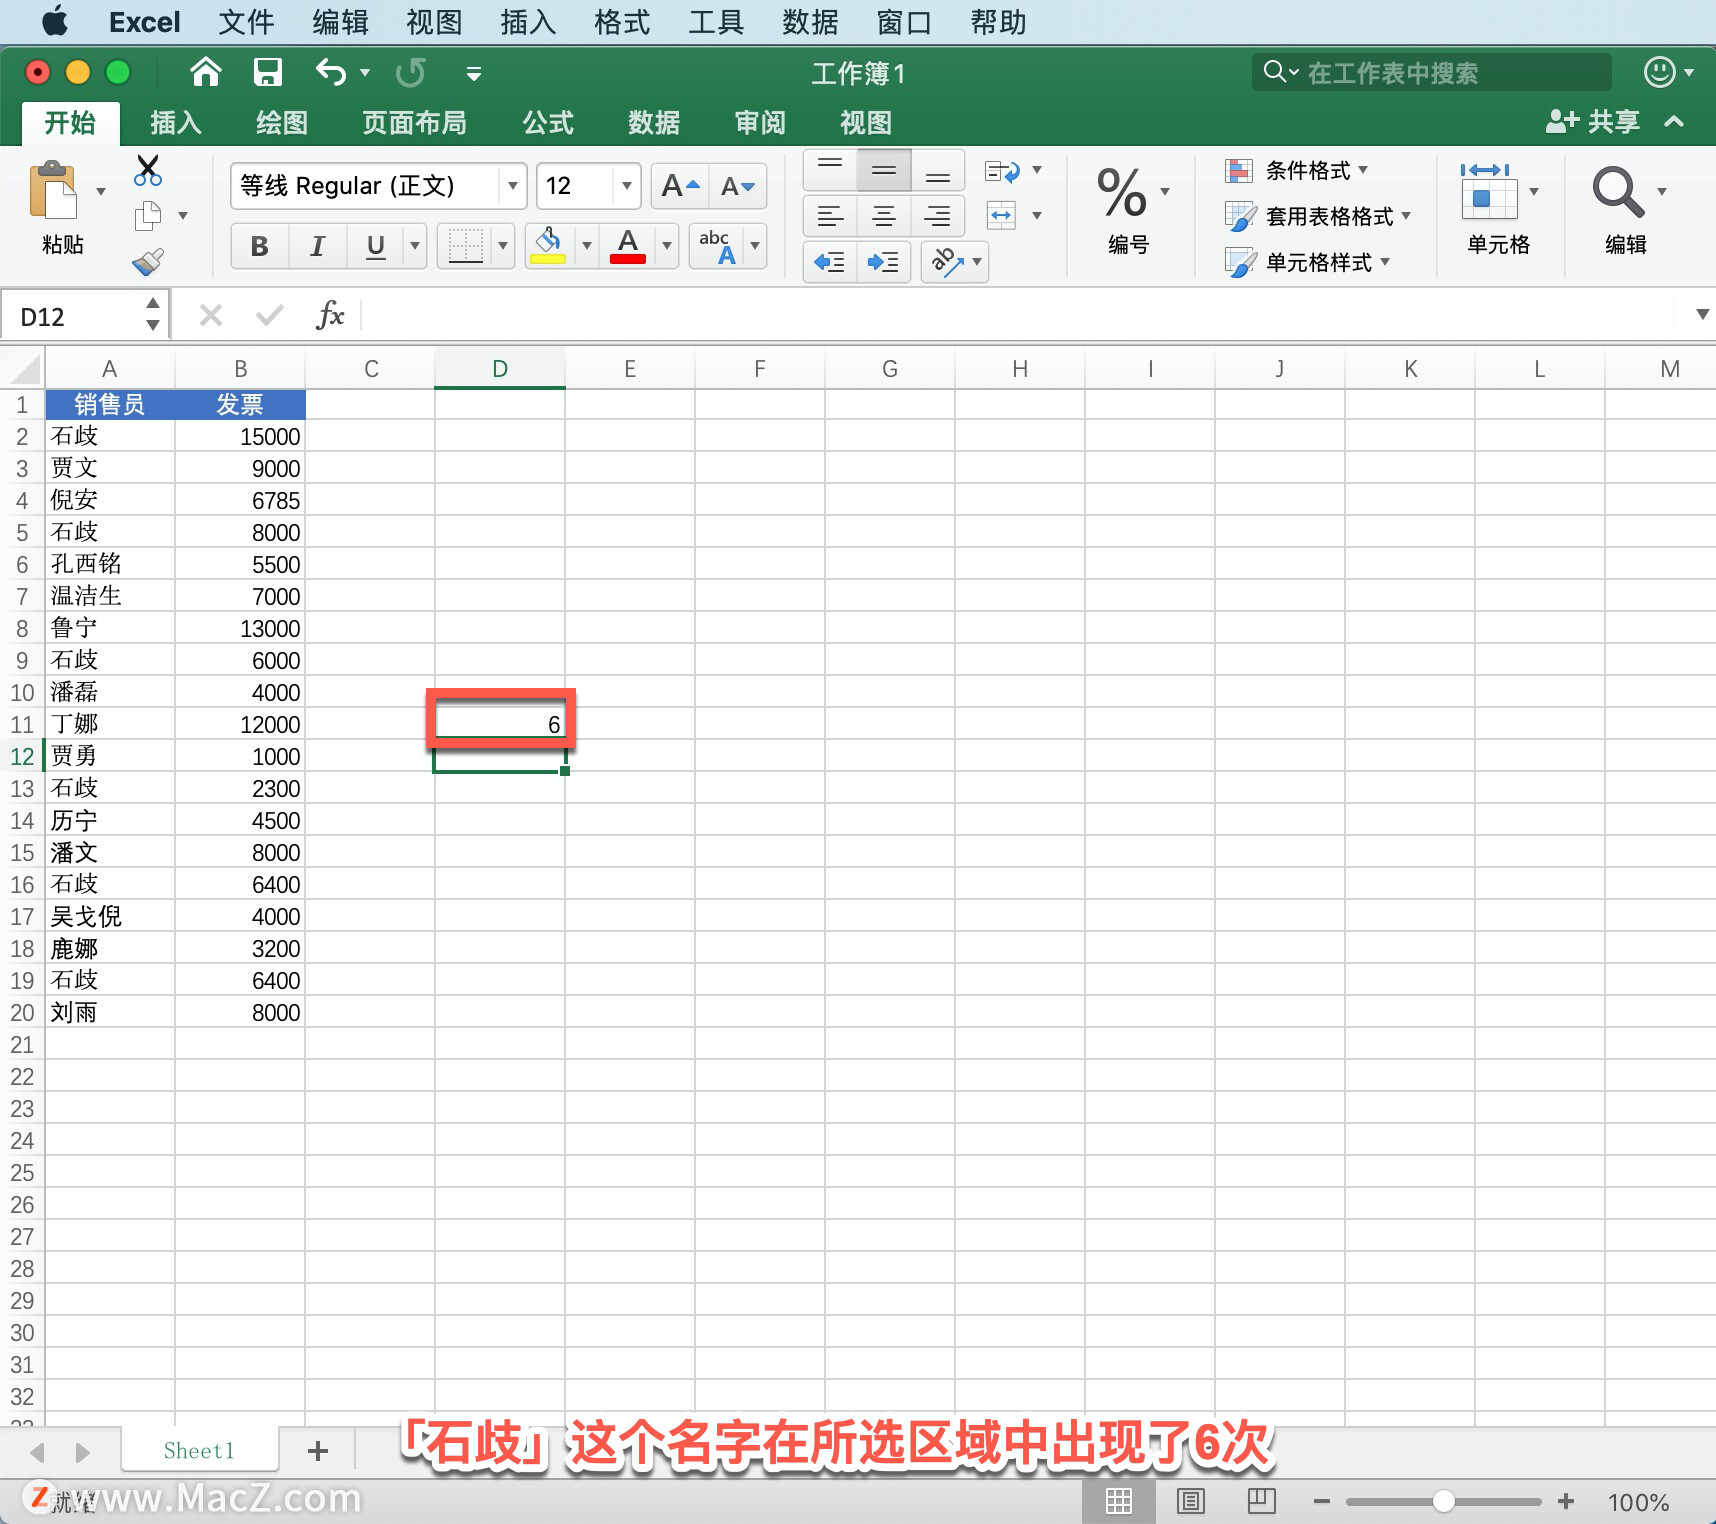Image resolution: width=1716 pixels, height=1524 pixels.
Task: Toggle bottom vertical alignment
Action: (938, 170)
